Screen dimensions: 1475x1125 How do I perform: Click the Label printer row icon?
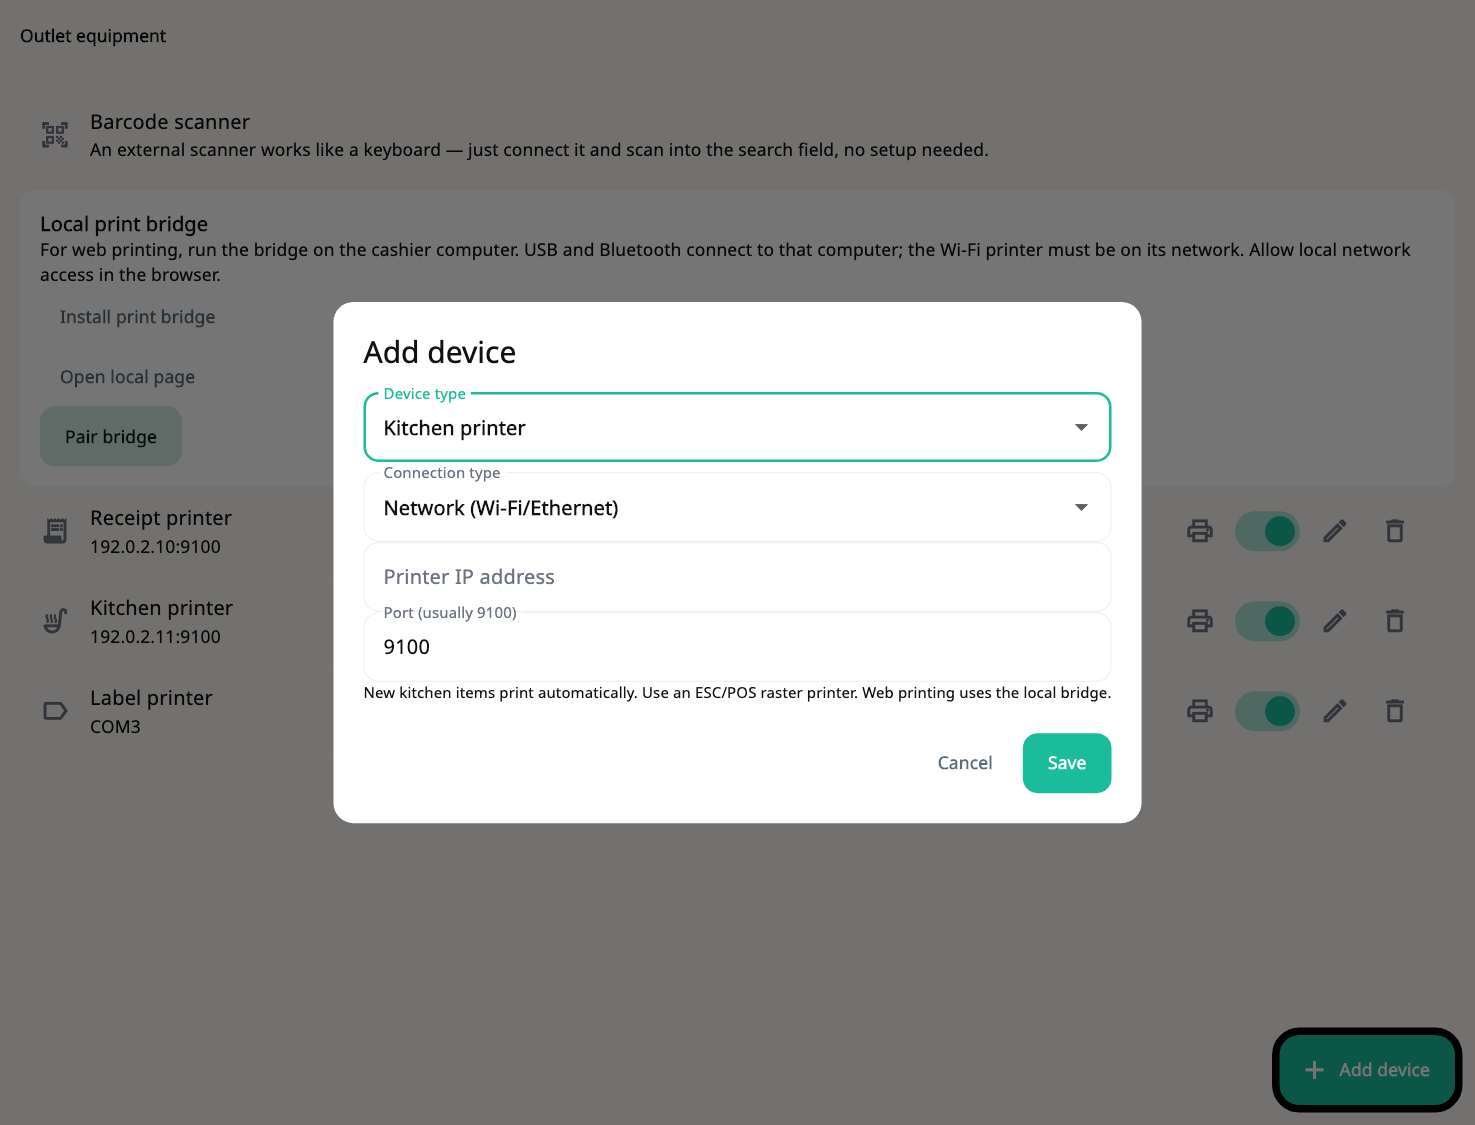pos(55,711)
